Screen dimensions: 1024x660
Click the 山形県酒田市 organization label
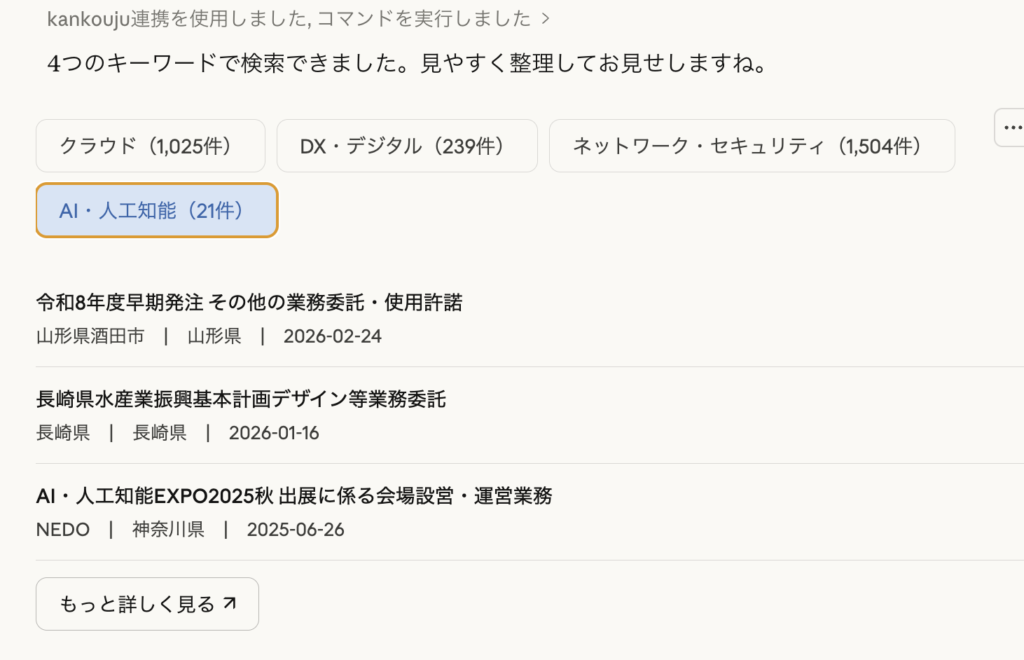[90, 336]
